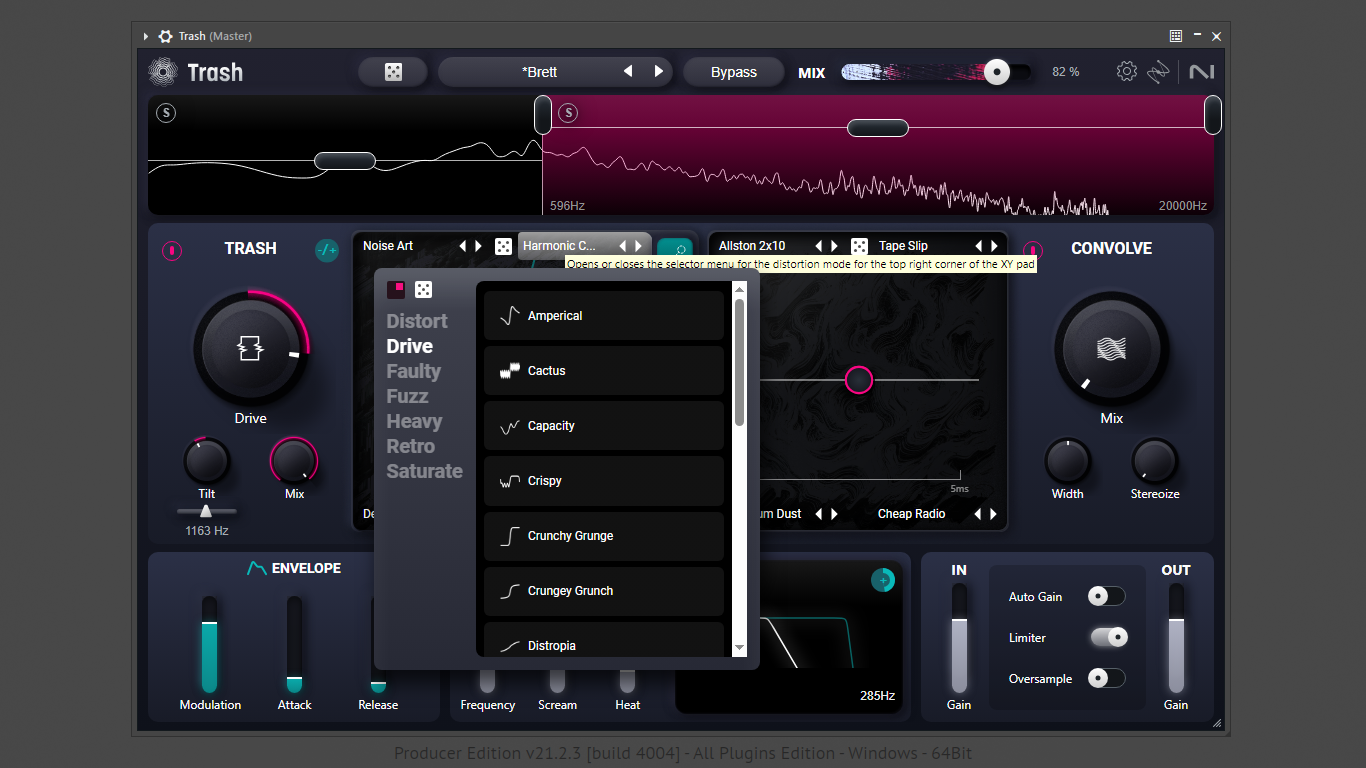Click the Native Instruments logo icon
This screenshot has height=768, width=1366.
tap(1203, 72)
